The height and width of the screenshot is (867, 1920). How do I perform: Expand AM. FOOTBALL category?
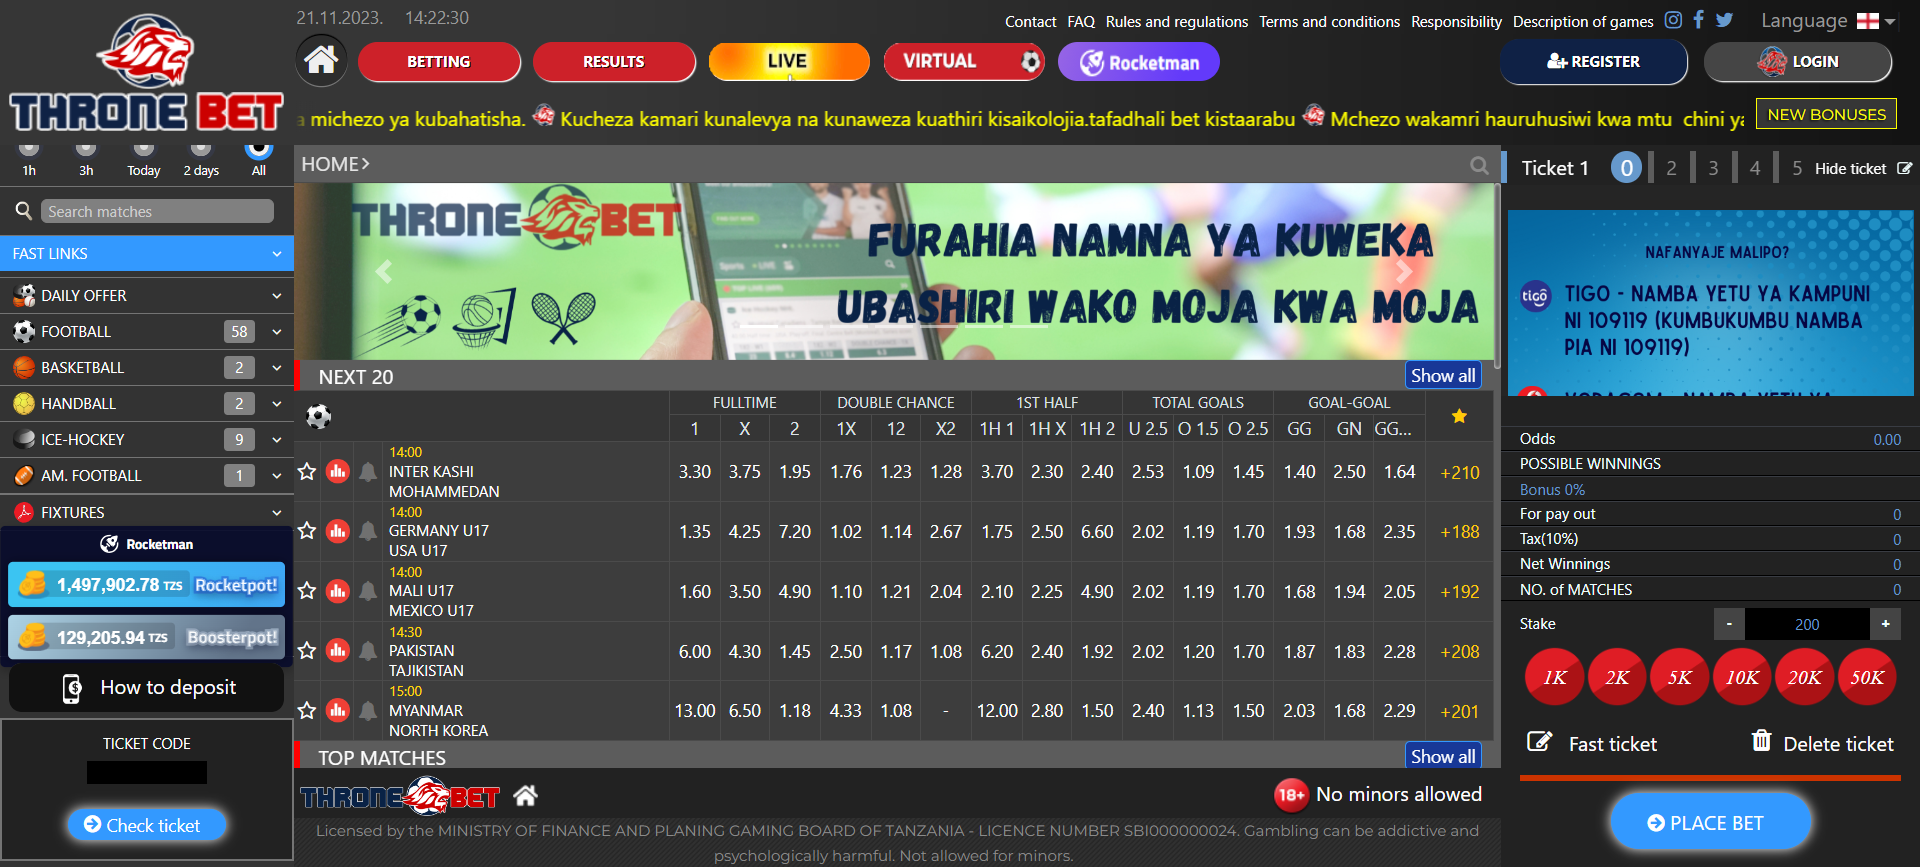[147, 475]
